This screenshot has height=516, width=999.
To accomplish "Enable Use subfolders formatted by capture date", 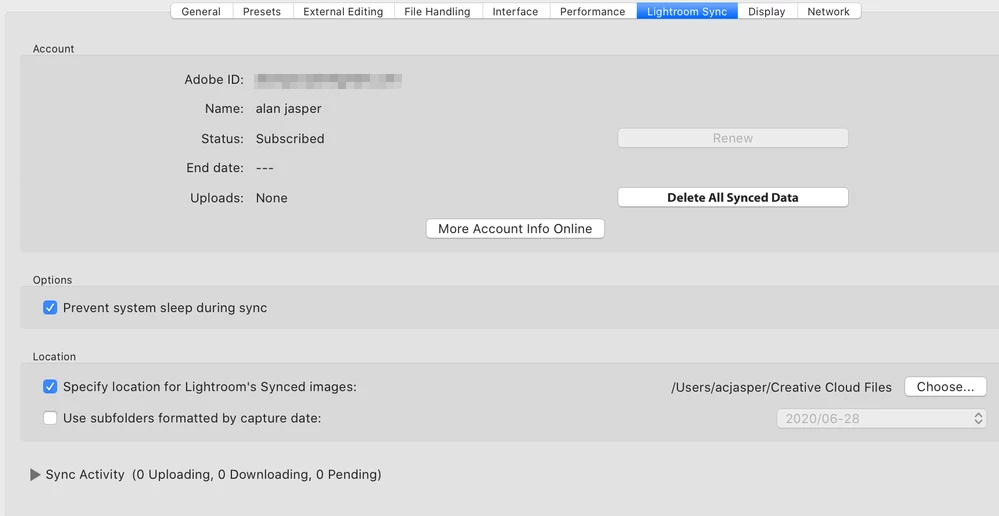I will click(x=50, y=419).
